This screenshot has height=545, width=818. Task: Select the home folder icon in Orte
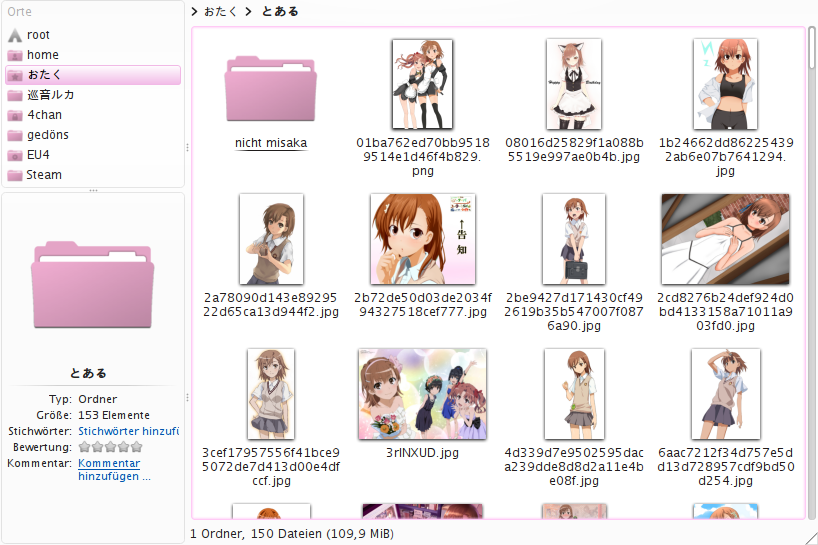[15, 55]
